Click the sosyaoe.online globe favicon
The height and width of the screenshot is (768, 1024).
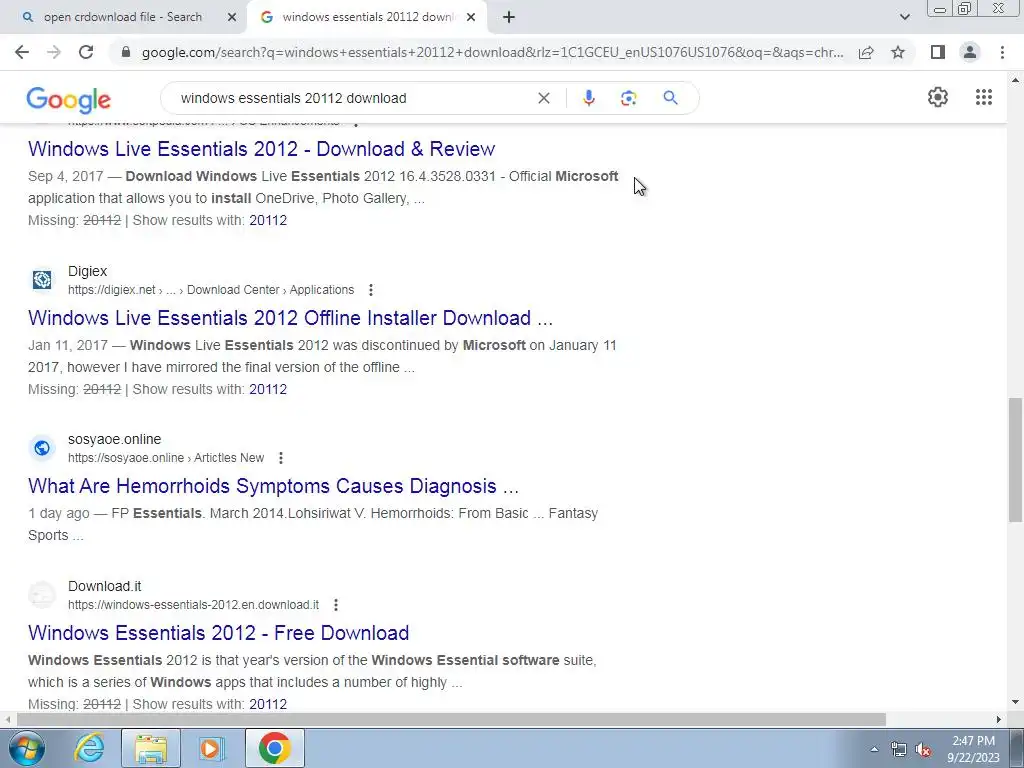point(42,448)
